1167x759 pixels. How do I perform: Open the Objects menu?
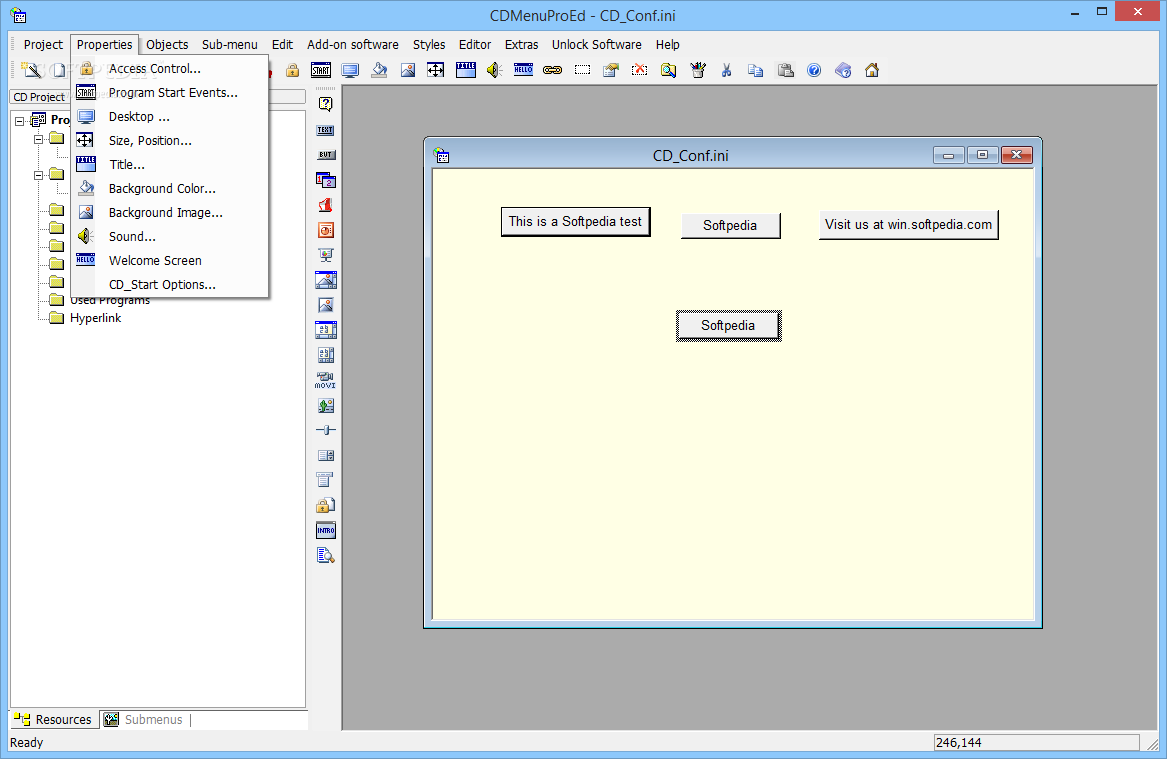coord(167,45)
